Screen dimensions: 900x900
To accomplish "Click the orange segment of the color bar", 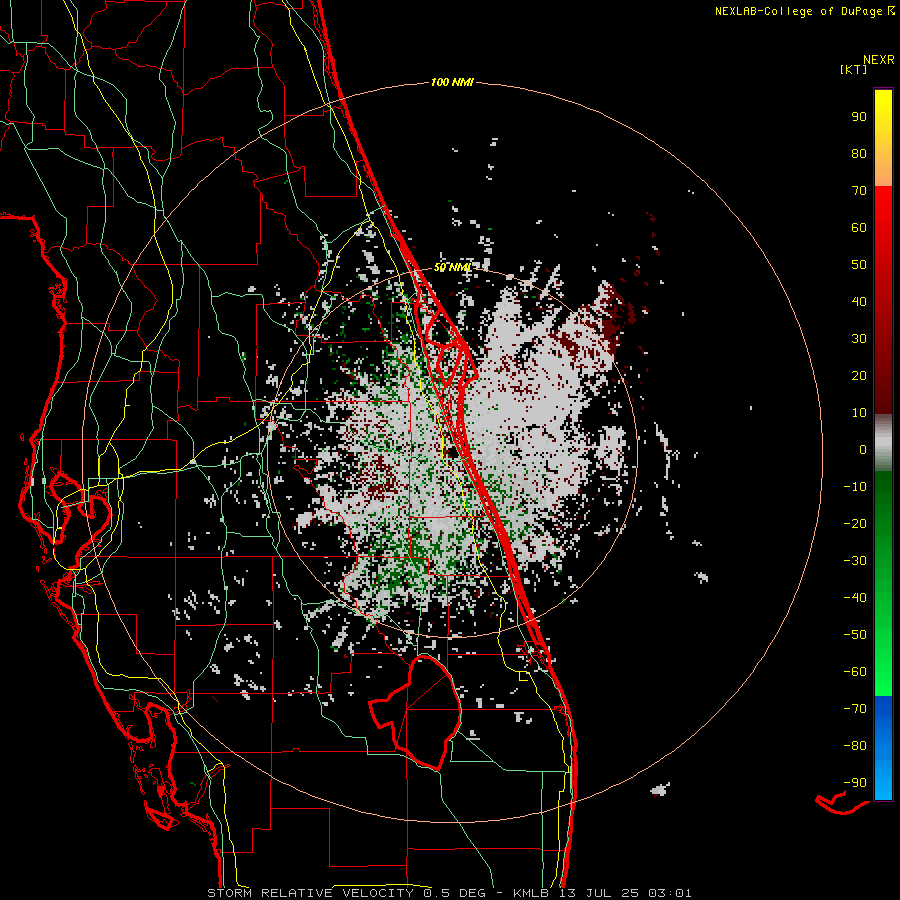I will [x=883, y=168].
